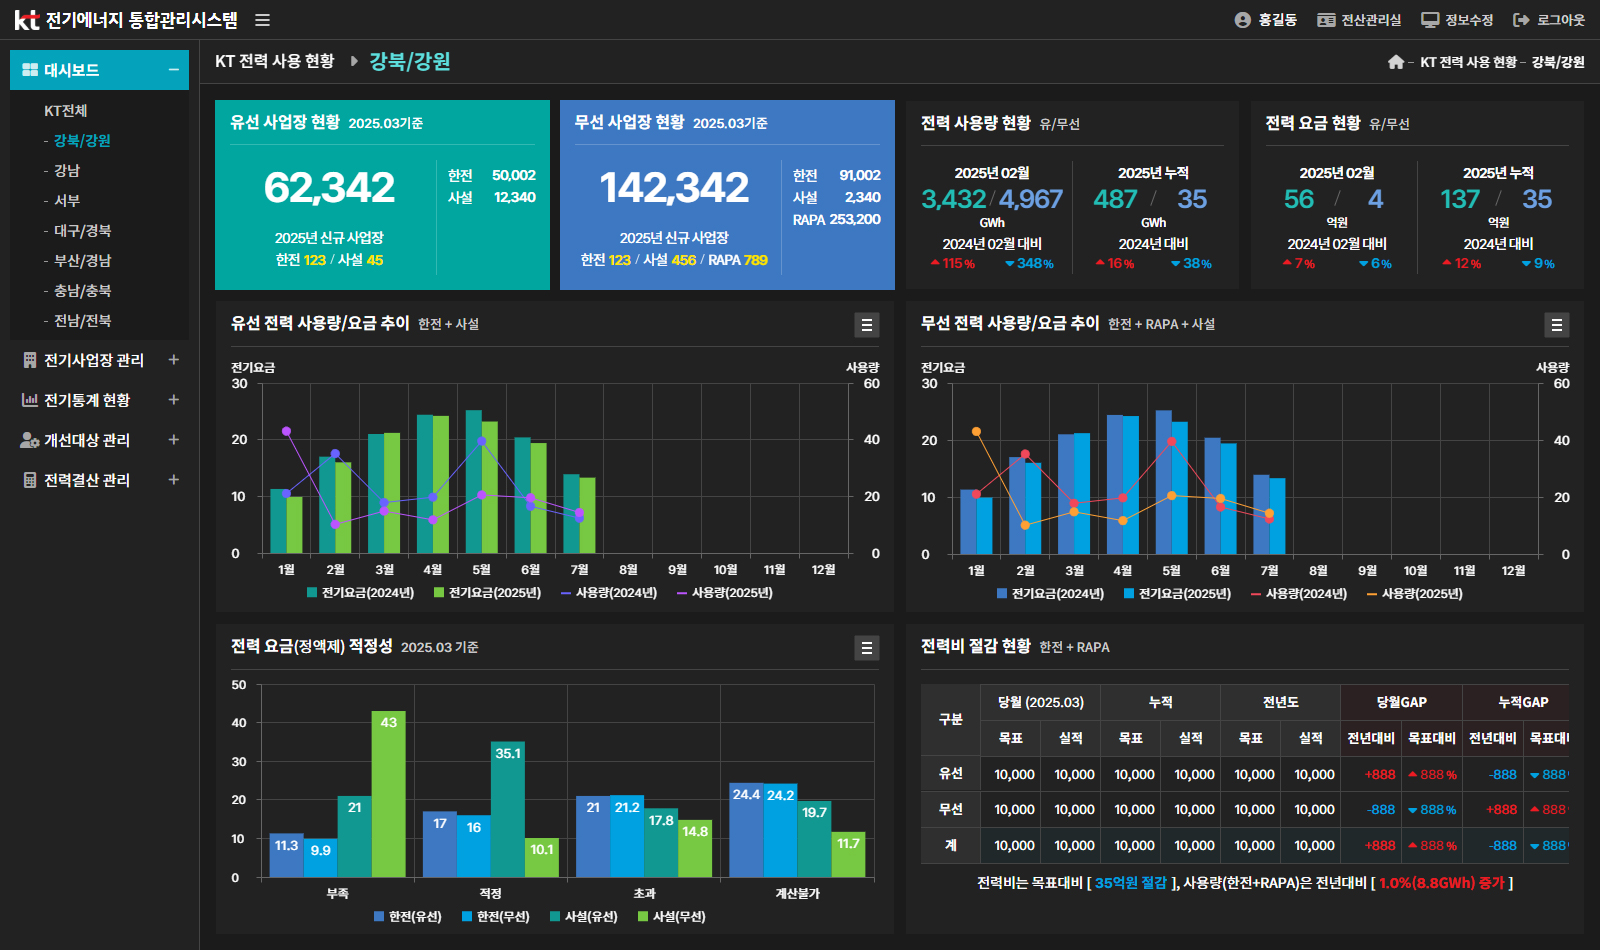Click the logout arrow icon

[x=1521, y=20]
